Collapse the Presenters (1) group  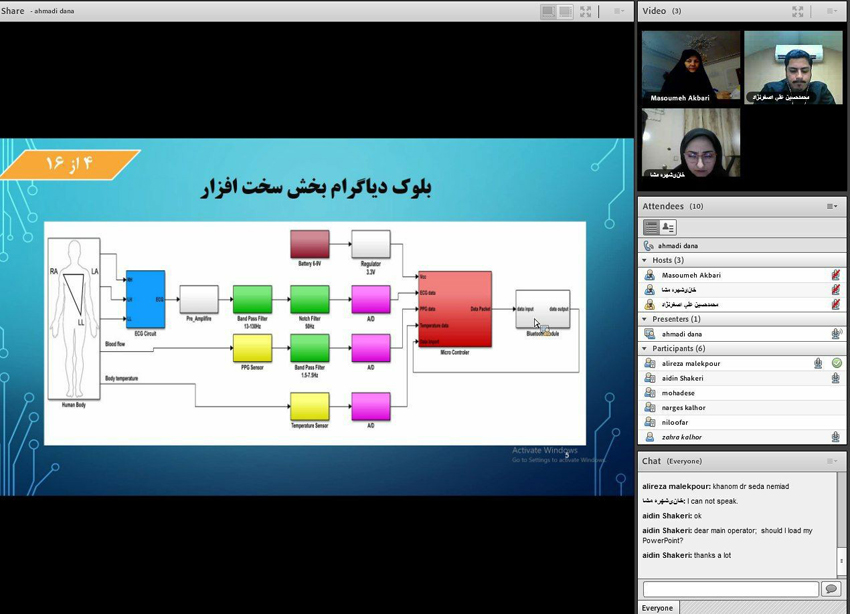pos(645,319)
